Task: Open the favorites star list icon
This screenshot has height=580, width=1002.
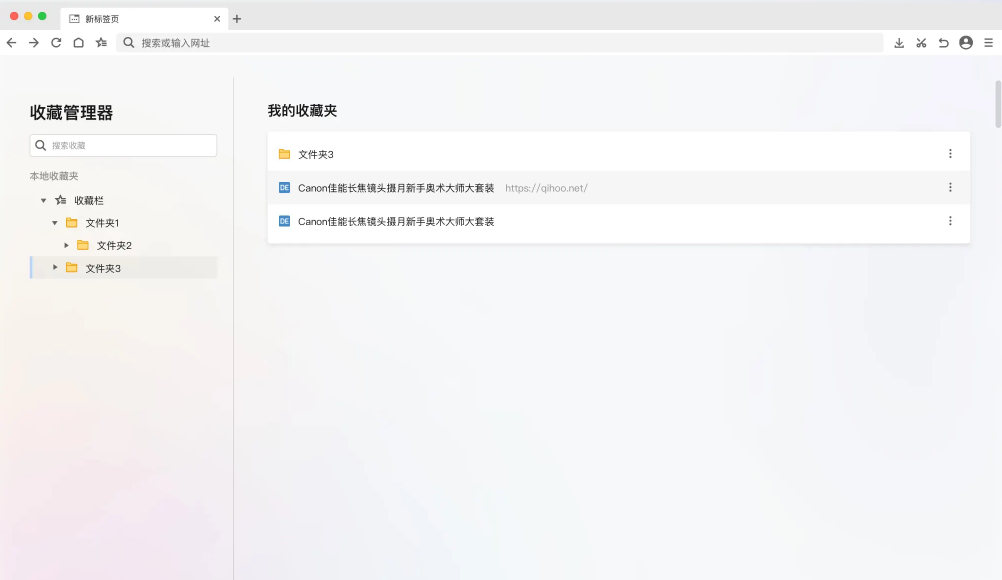Action: [x=101, y=43]
